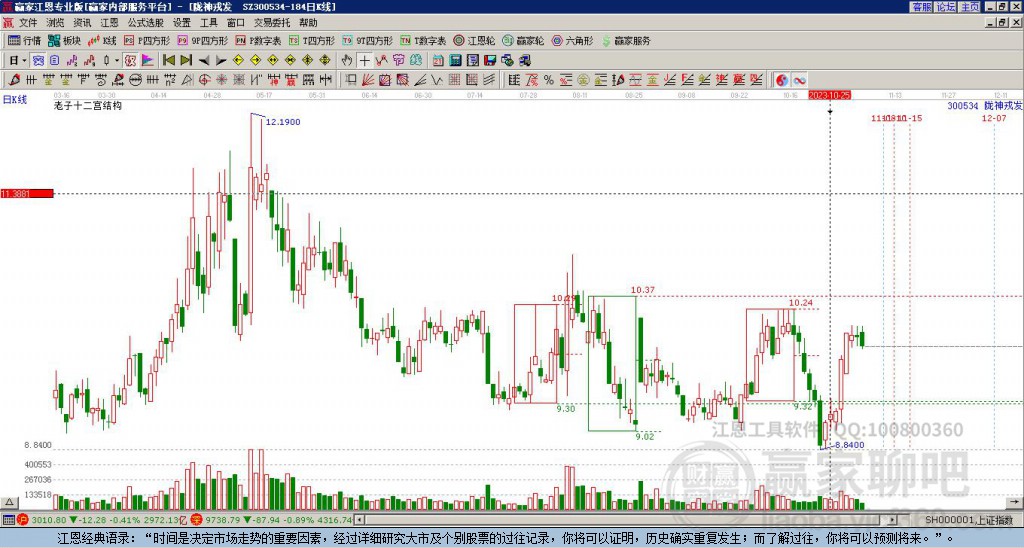Viewport: 1024px width, 548px height.
Task: Open 赢家服务 service with dollar icon
Action: point(626,40)
